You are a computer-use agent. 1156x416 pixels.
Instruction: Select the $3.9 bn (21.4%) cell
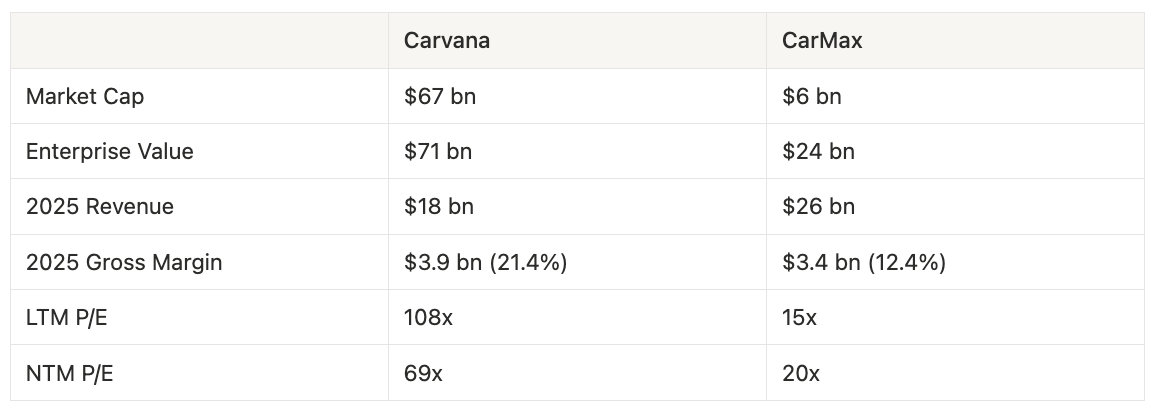point(486,263)
